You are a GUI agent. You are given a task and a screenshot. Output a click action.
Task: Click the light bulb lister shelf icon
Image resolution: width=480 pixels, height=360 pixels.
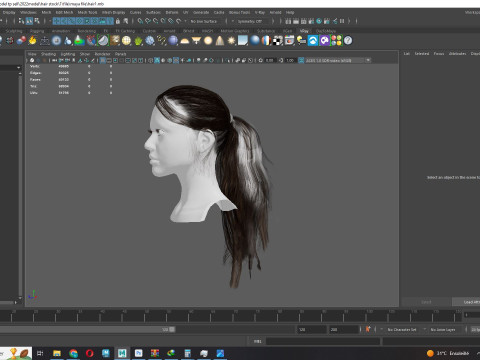click(x=301, y=41)
